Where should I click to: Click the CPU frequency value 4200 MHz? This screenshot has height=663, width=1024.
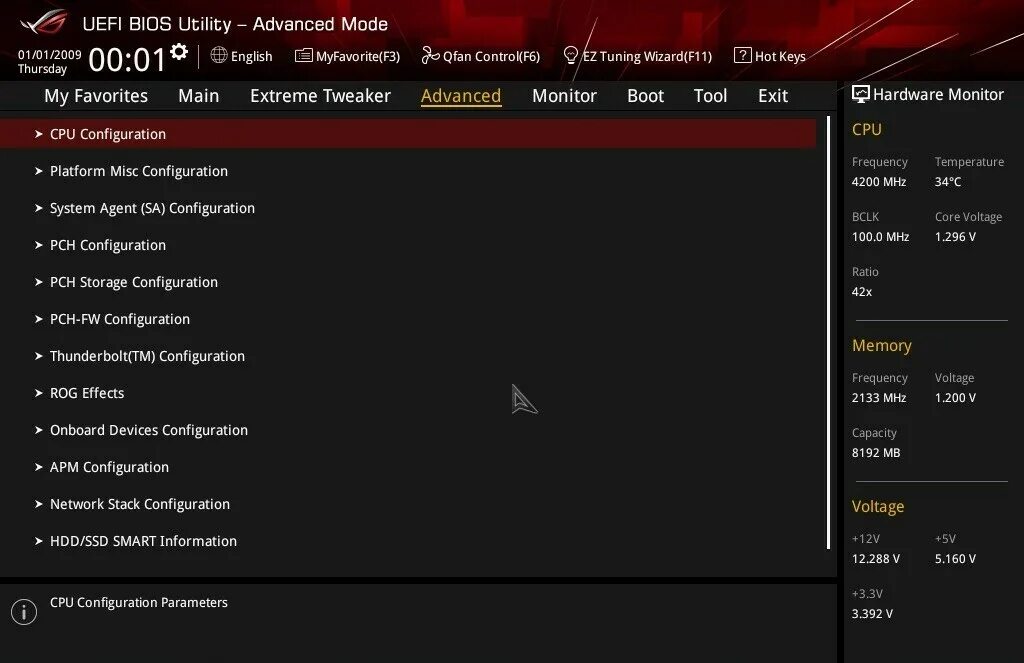pyautogui.click(x=879, y=182)
